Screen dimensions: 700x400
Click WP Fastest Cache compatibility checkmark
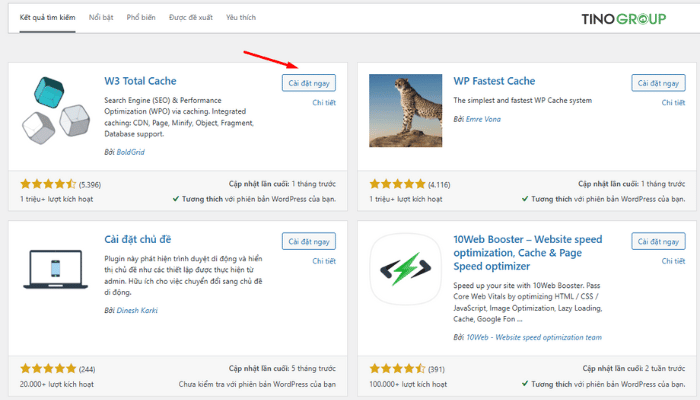[x=525, y=199]
